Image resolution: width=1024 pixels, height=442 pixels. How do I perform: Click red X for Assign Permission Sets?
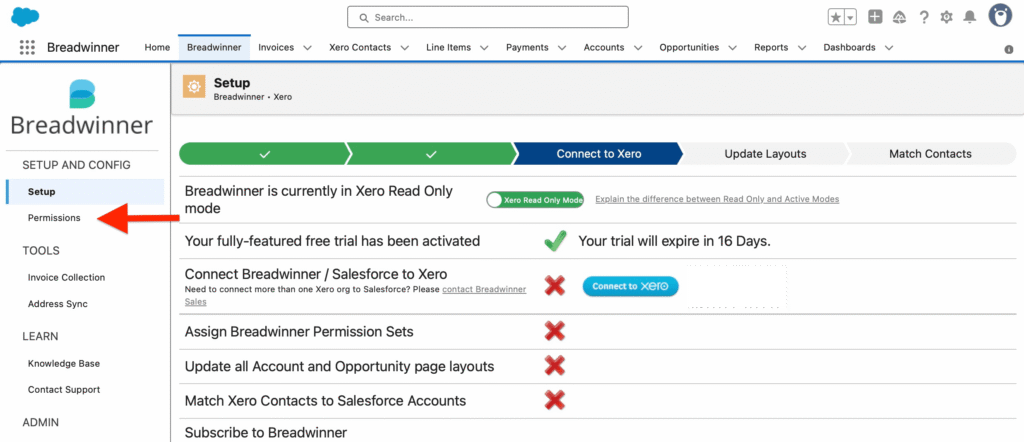click(554, 331)
